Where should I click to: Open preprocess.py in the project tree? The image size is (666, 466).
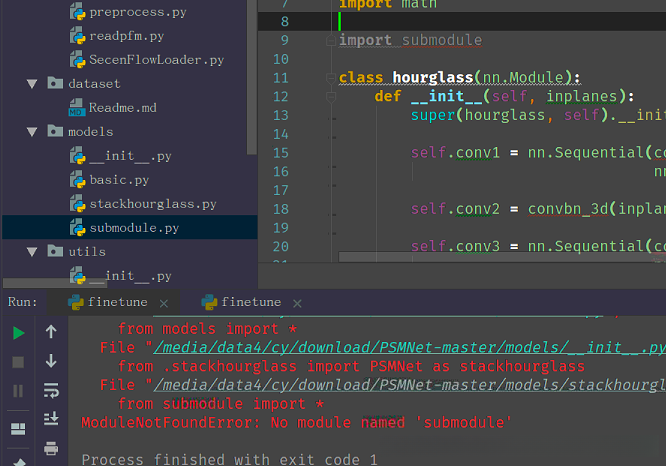(x=138, y=12)
